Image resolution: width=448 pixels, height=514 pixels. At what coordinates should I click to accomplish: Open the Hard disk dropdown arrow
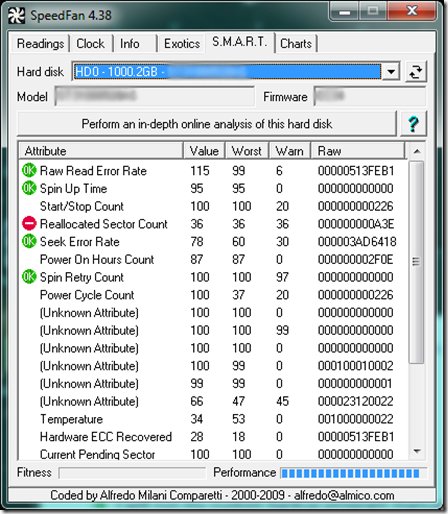point(391,71)
